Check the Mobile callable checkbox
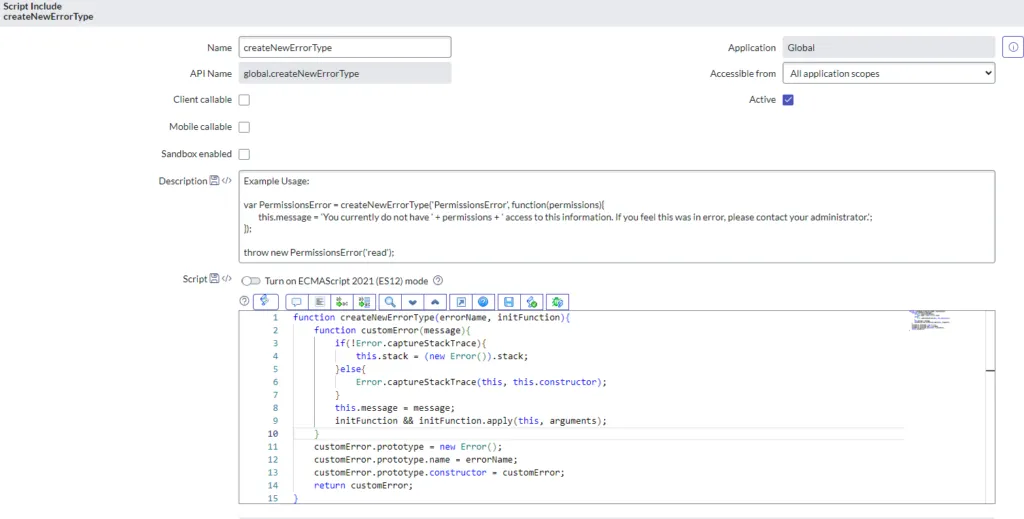The width and height of the screenshot is (1024, 519). tap(244, 127)
